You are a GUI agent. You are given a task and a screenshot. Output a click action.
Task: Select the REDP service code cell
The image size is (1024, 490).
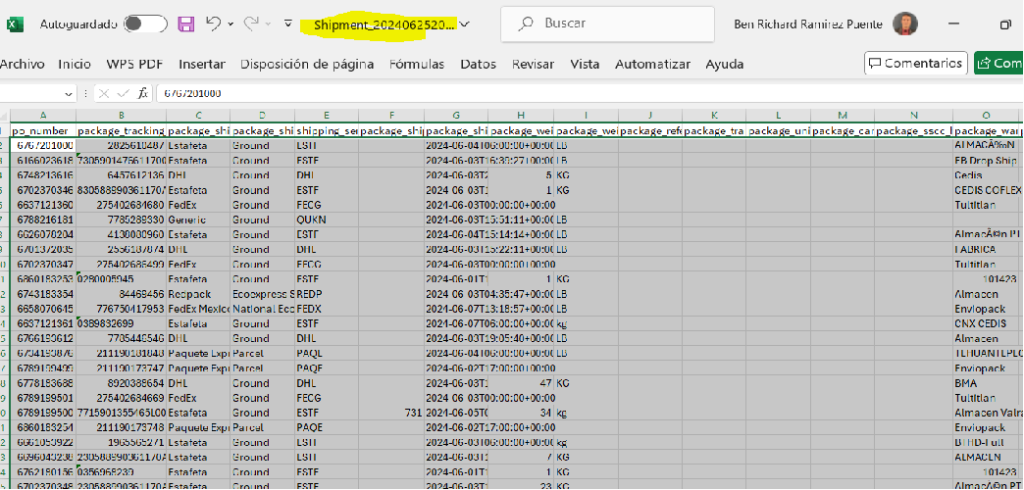click(x=327, y=294)
